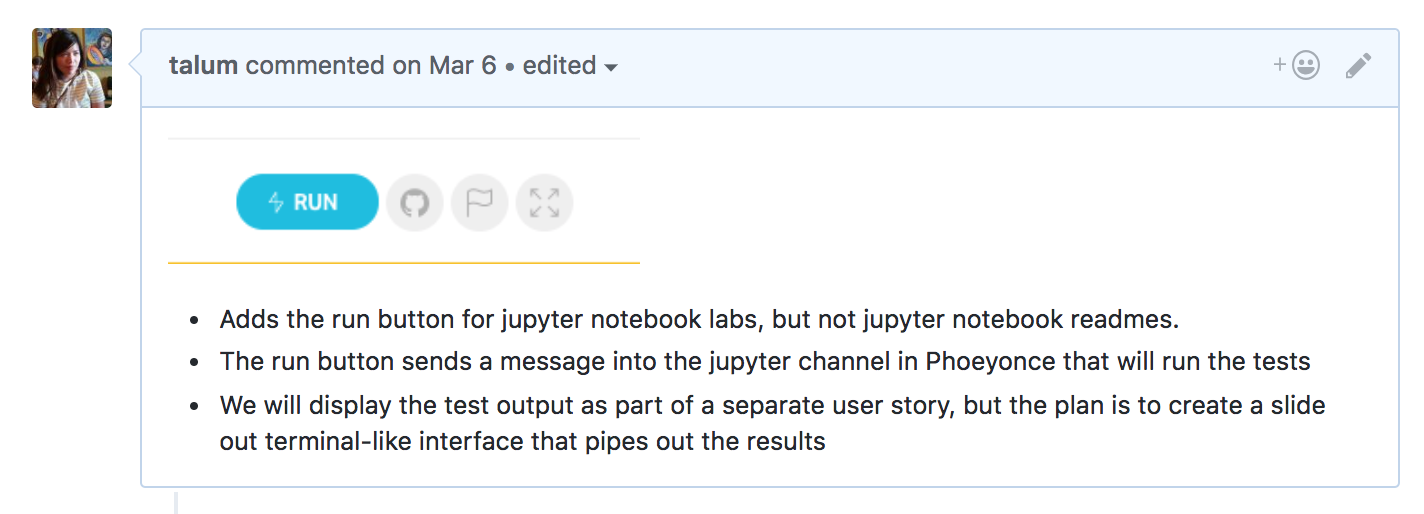Click the lightning bolt on RUN button
The width and height of the screenshot is (1424, 514).
pos(277,203)
